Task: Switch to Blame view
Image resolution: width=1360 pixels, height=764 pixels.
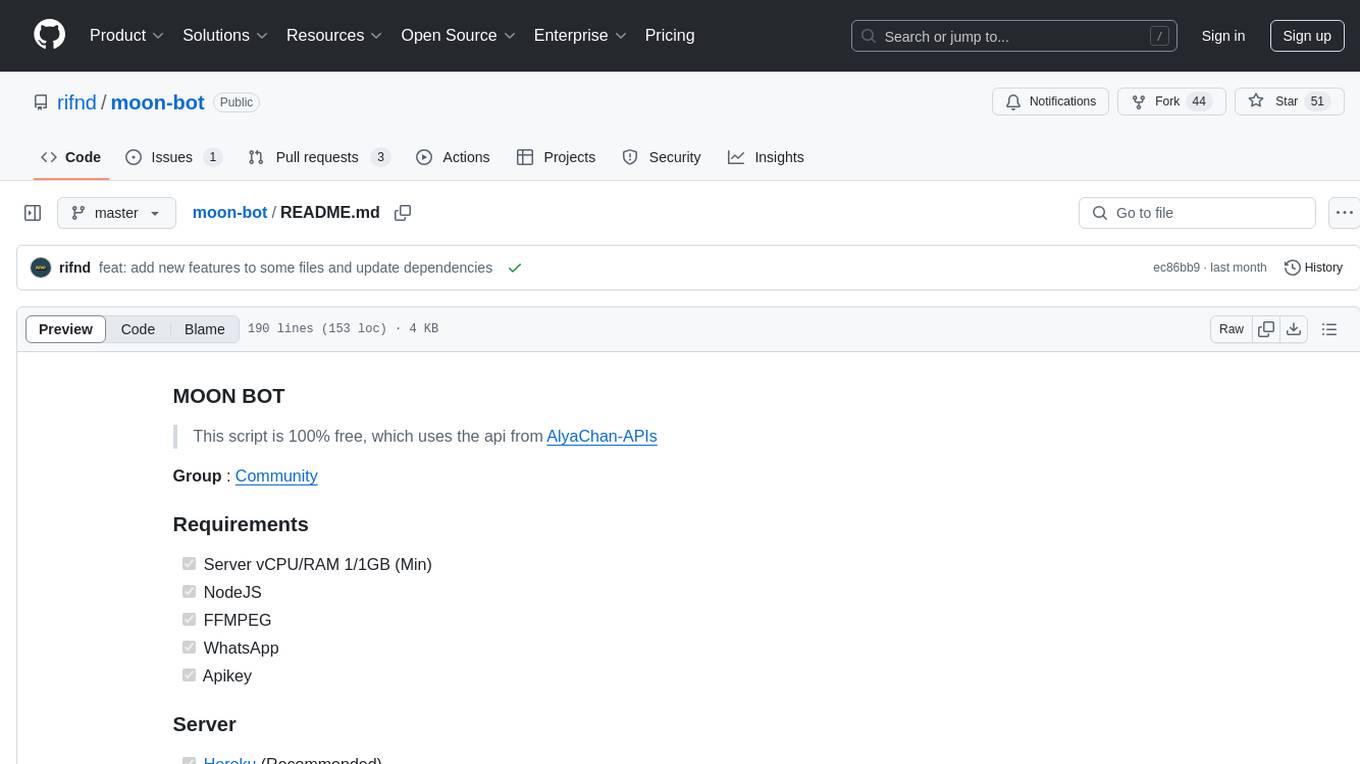Action: point(205,329)
